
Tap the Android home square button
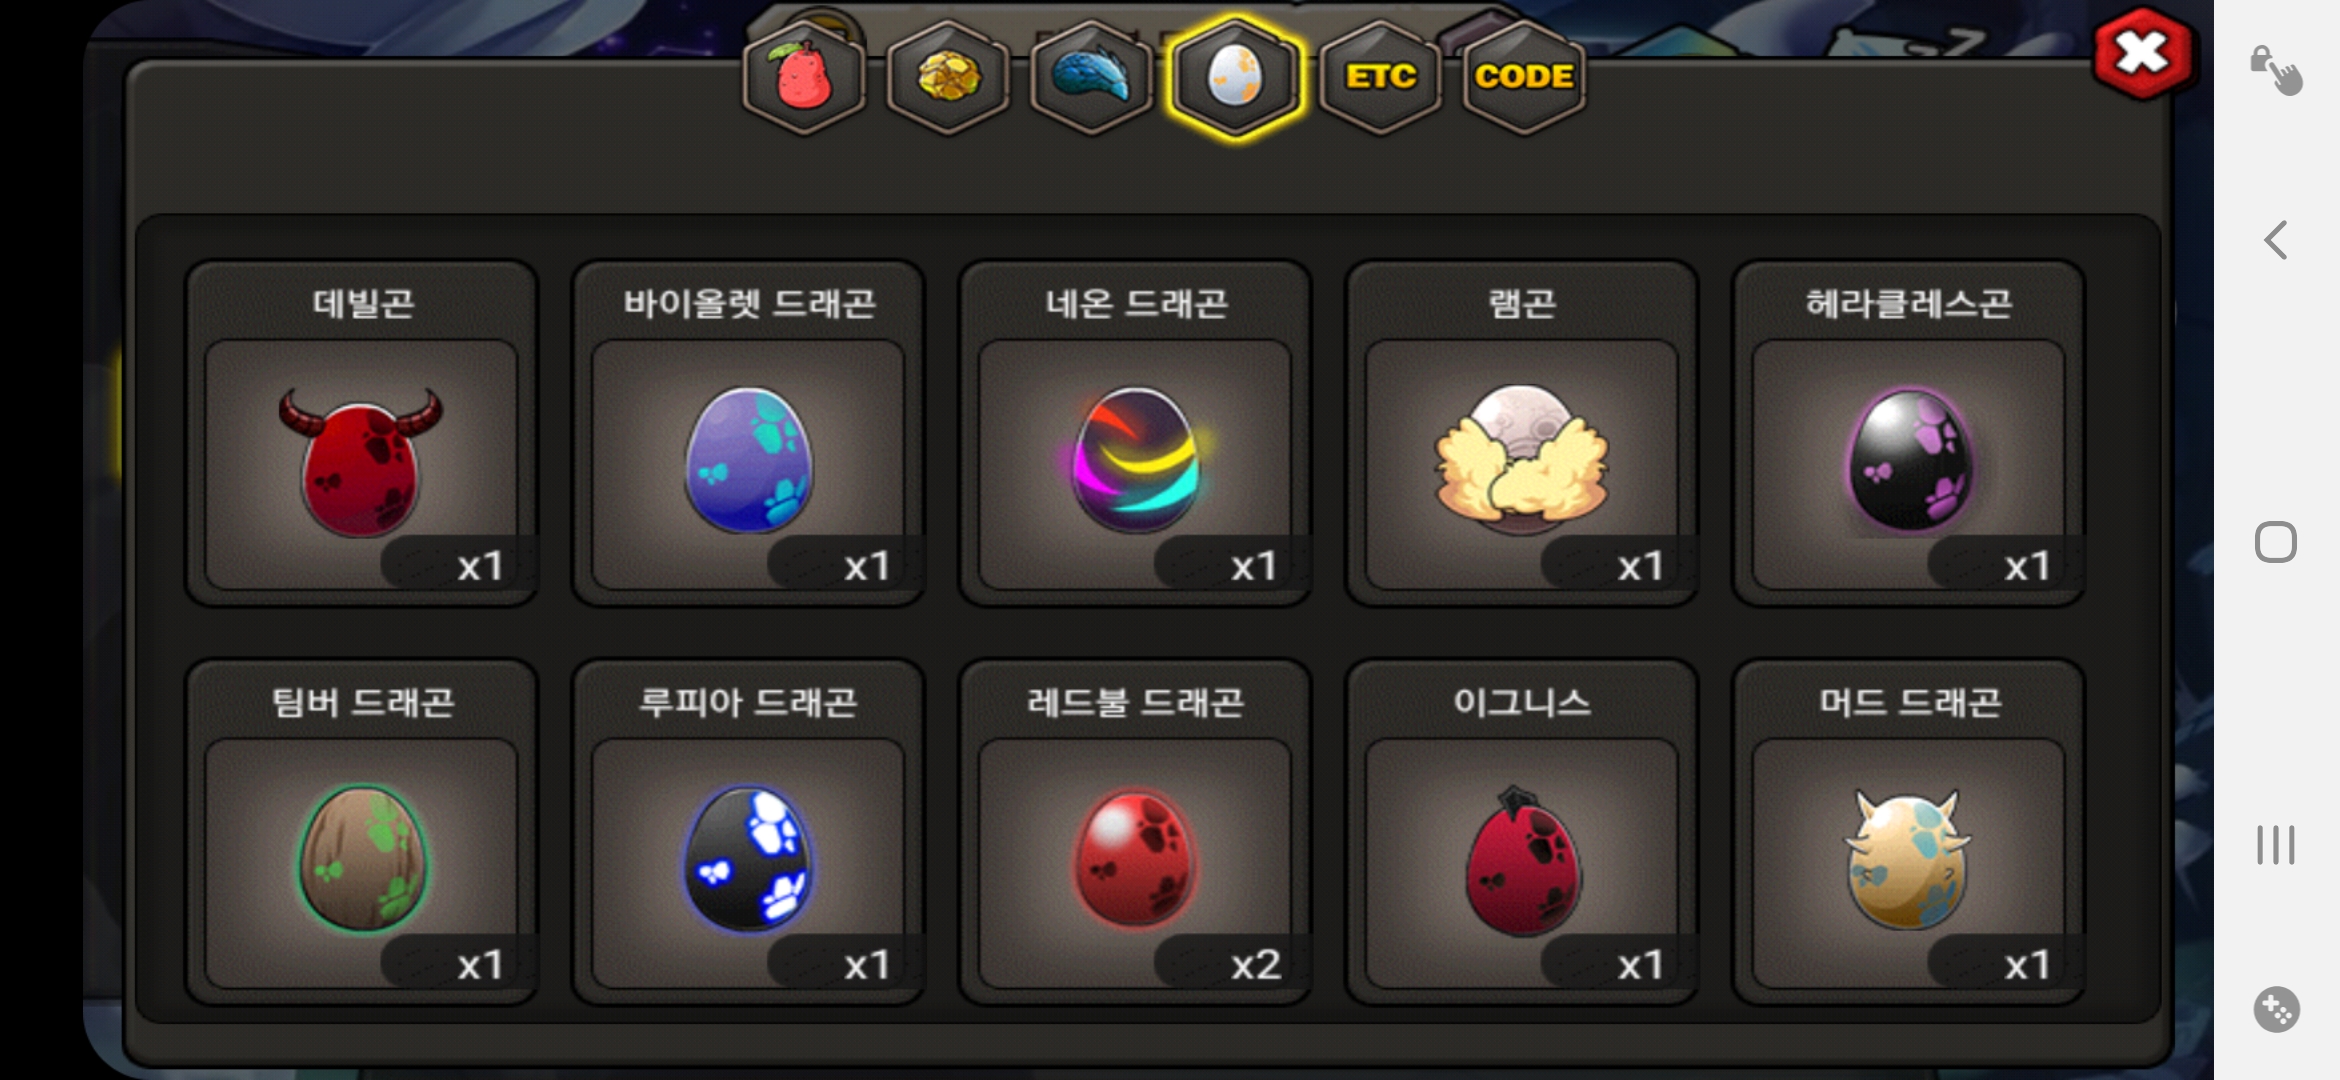tap(2276, 542)
